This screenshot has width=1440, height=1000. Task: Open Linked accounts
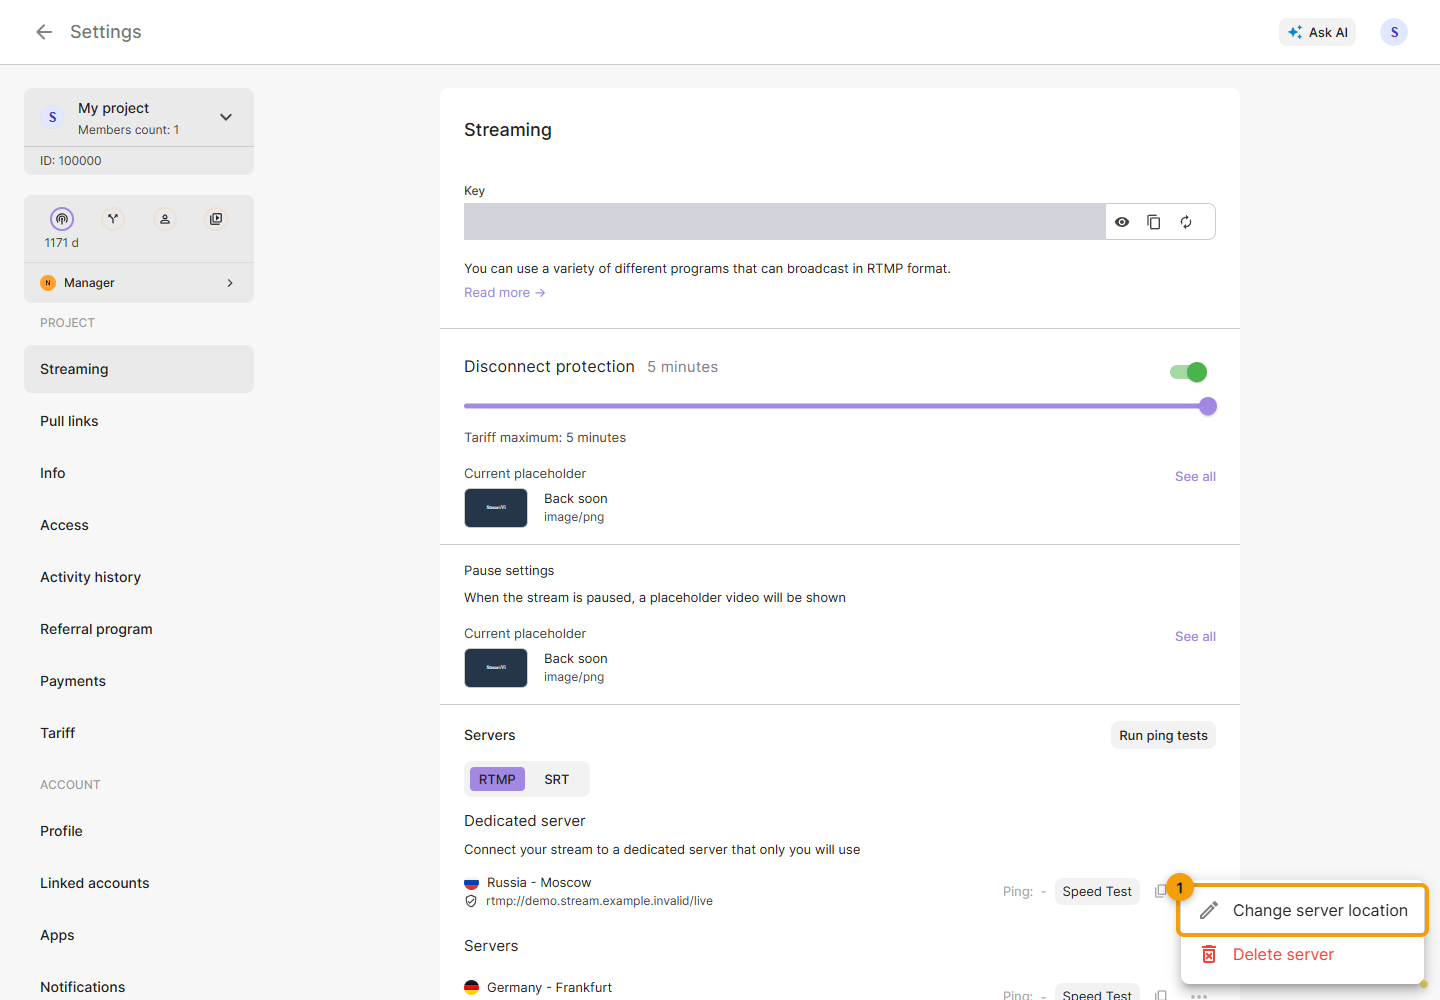[x=139, y=883]
